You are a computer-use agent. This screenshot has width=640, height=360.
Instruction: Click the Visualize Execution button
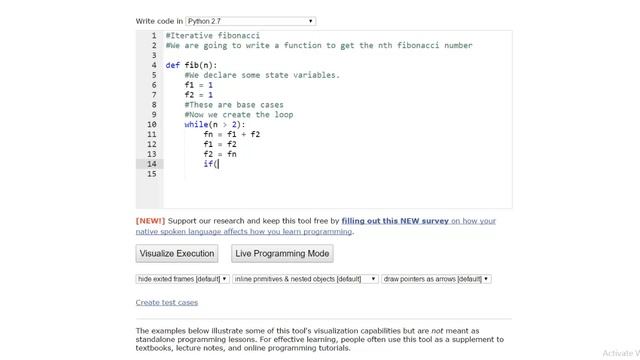[x=177, y=253]
